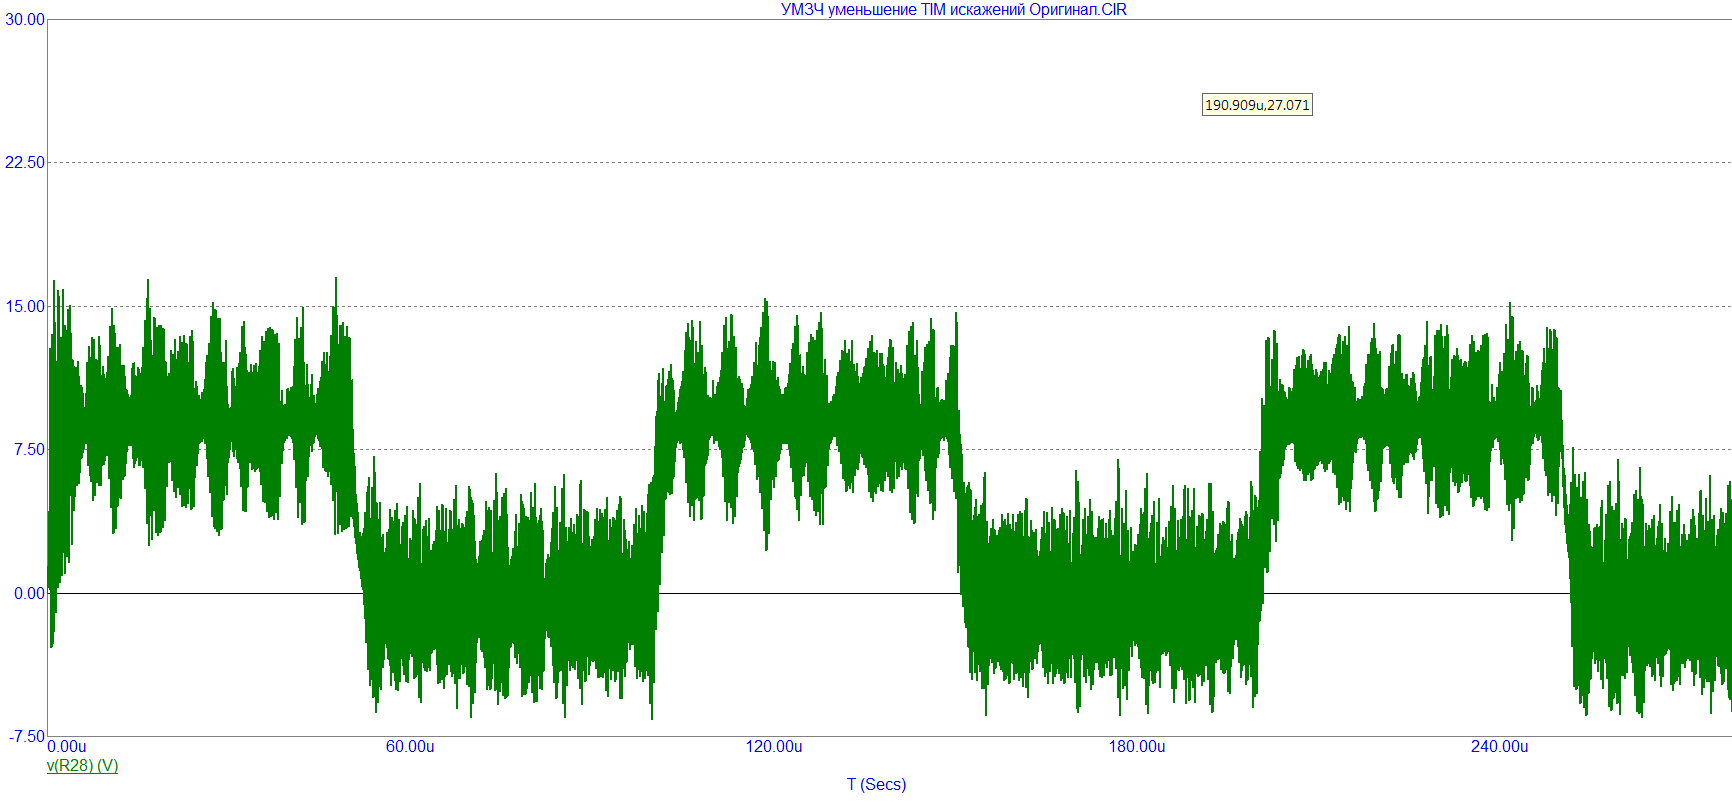Click the 60.00u time axis label

point(410,747)
